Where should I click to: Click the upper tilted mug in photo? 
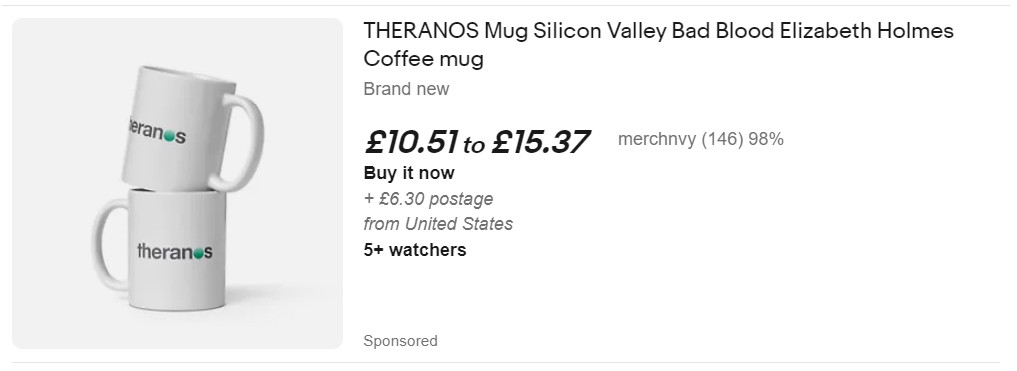click(x=191, y=128)
